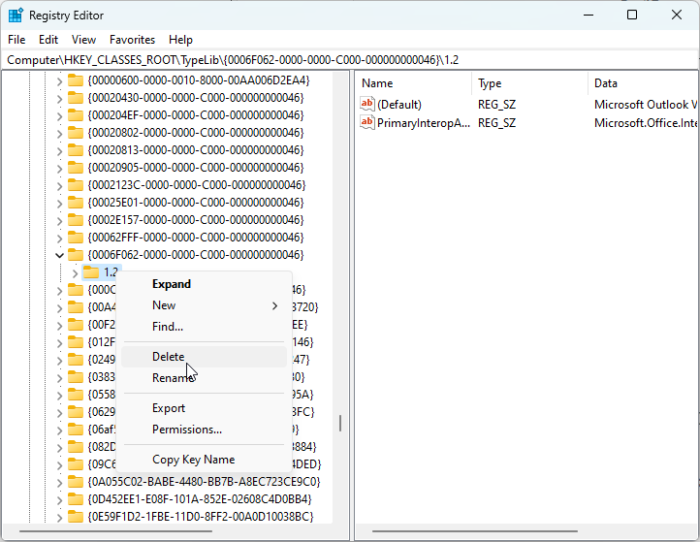The height and width of the screenshot is (542, 700).
Task: Open the View menu
Action: (x=83, y=40)
